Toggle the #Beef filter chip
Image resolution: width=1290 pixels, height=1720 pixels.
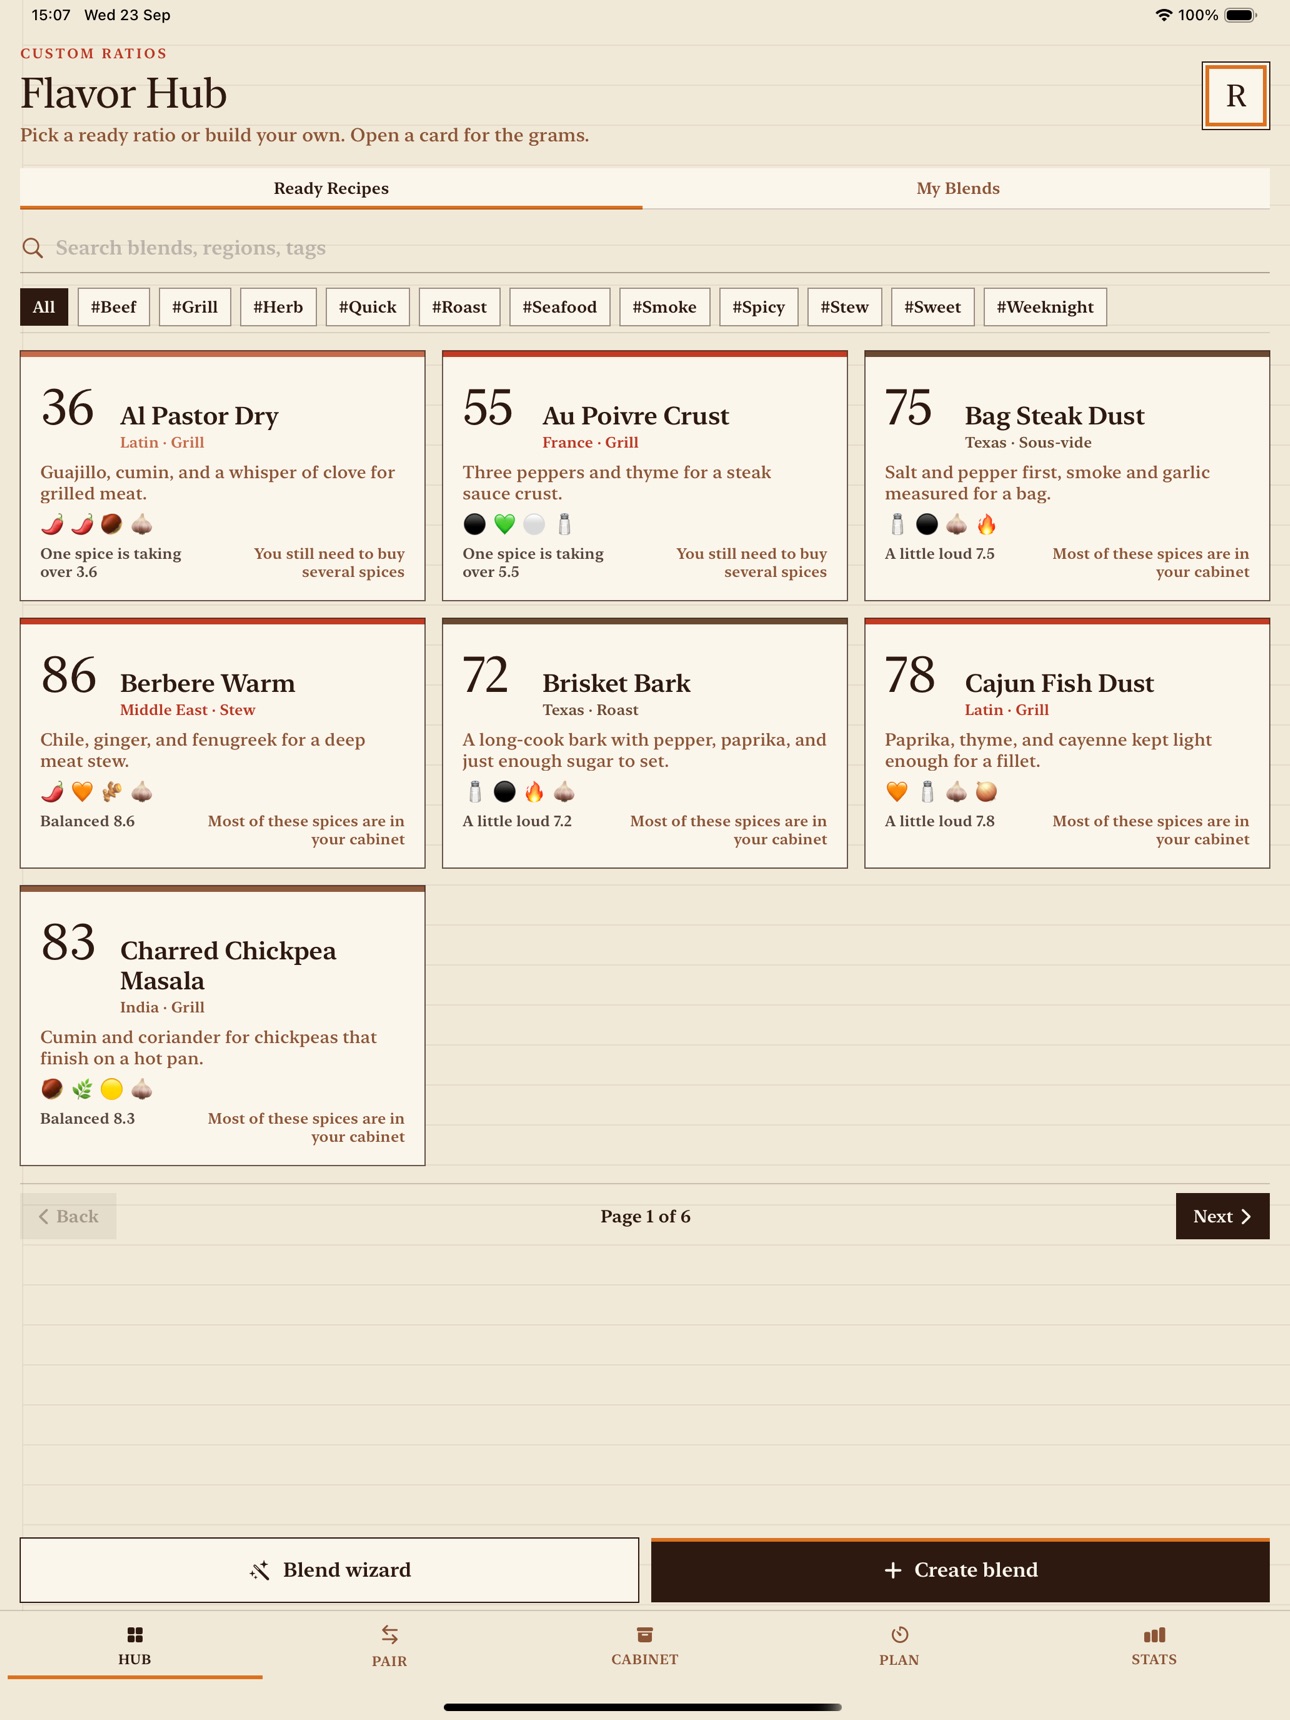click(x=114, y=307)
